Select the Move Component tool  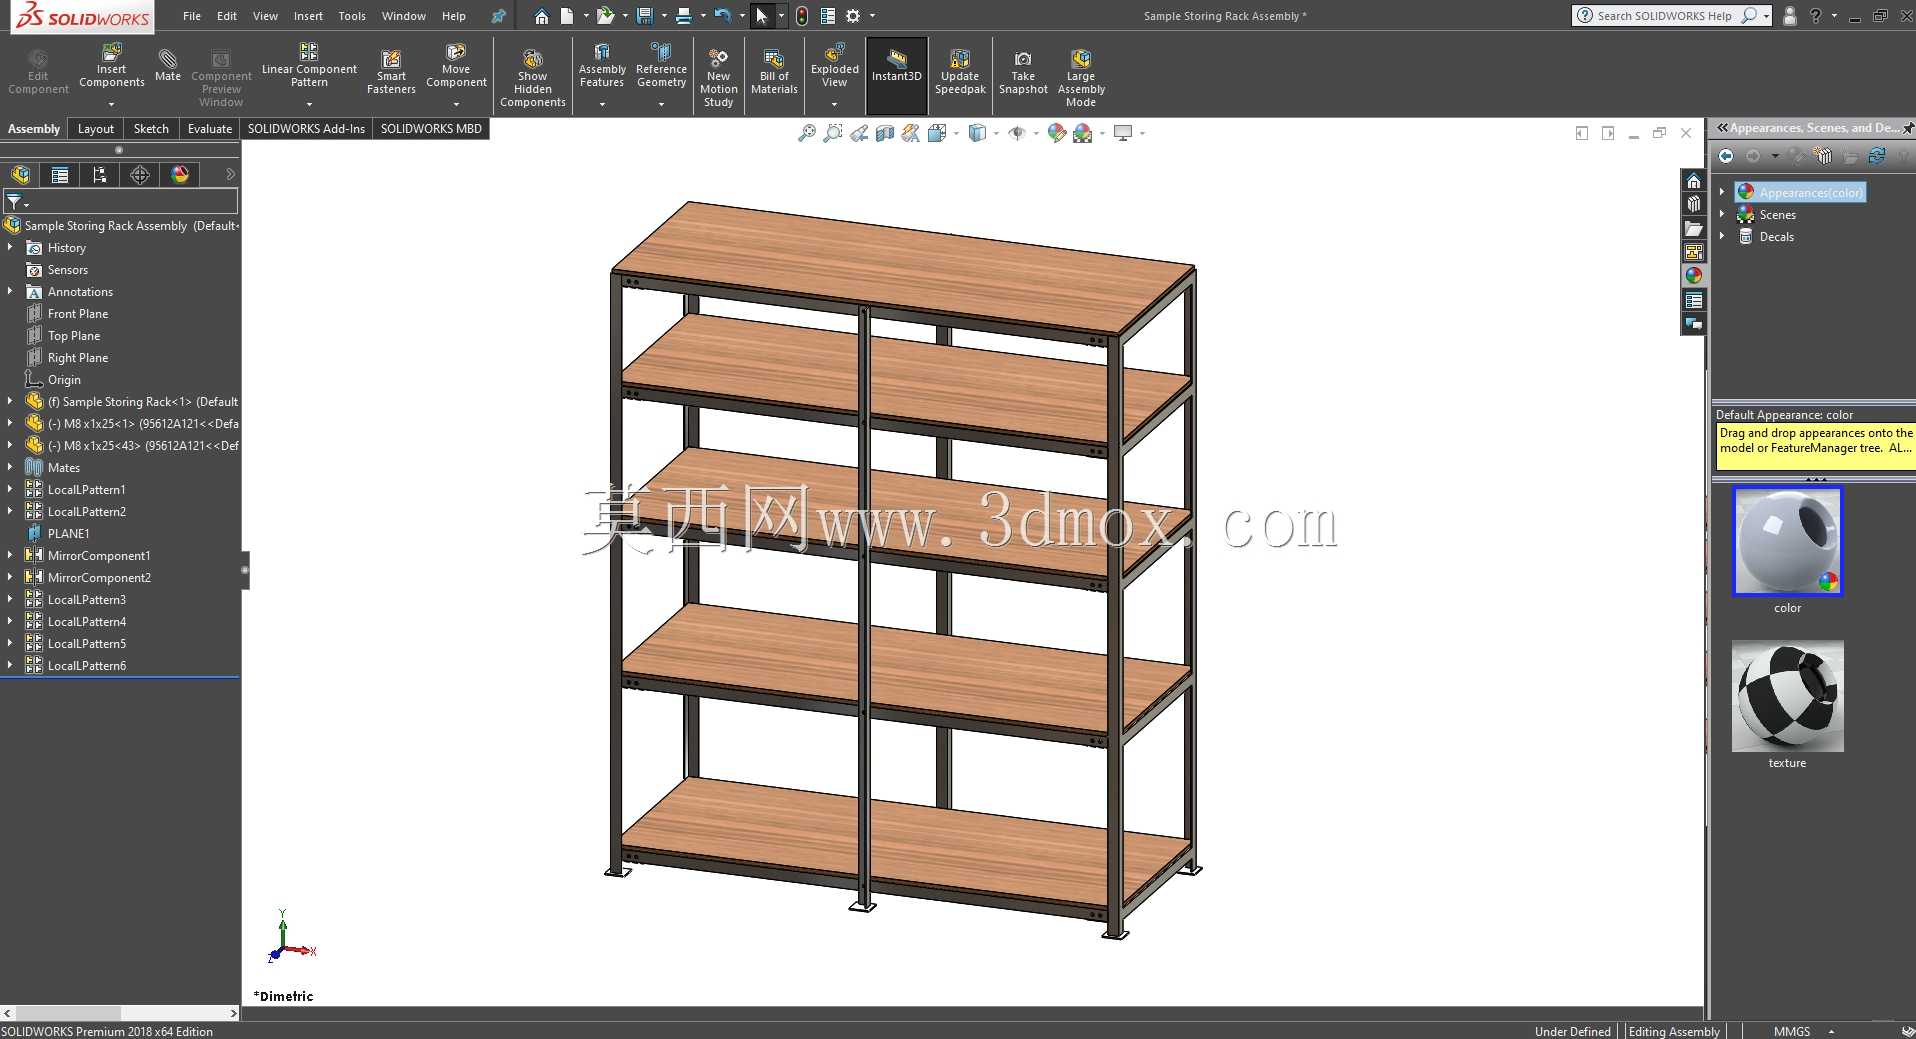[x=456, y=66]
